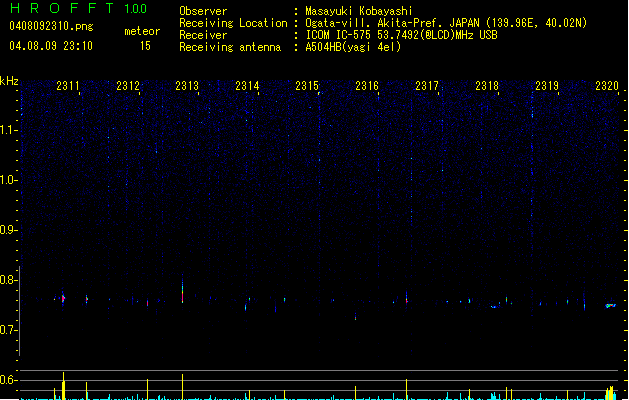Viewport: 629px width, 400px height.
Task: Click the 2316 time marker
Action: pyautogui.click(x=367, y=86)
